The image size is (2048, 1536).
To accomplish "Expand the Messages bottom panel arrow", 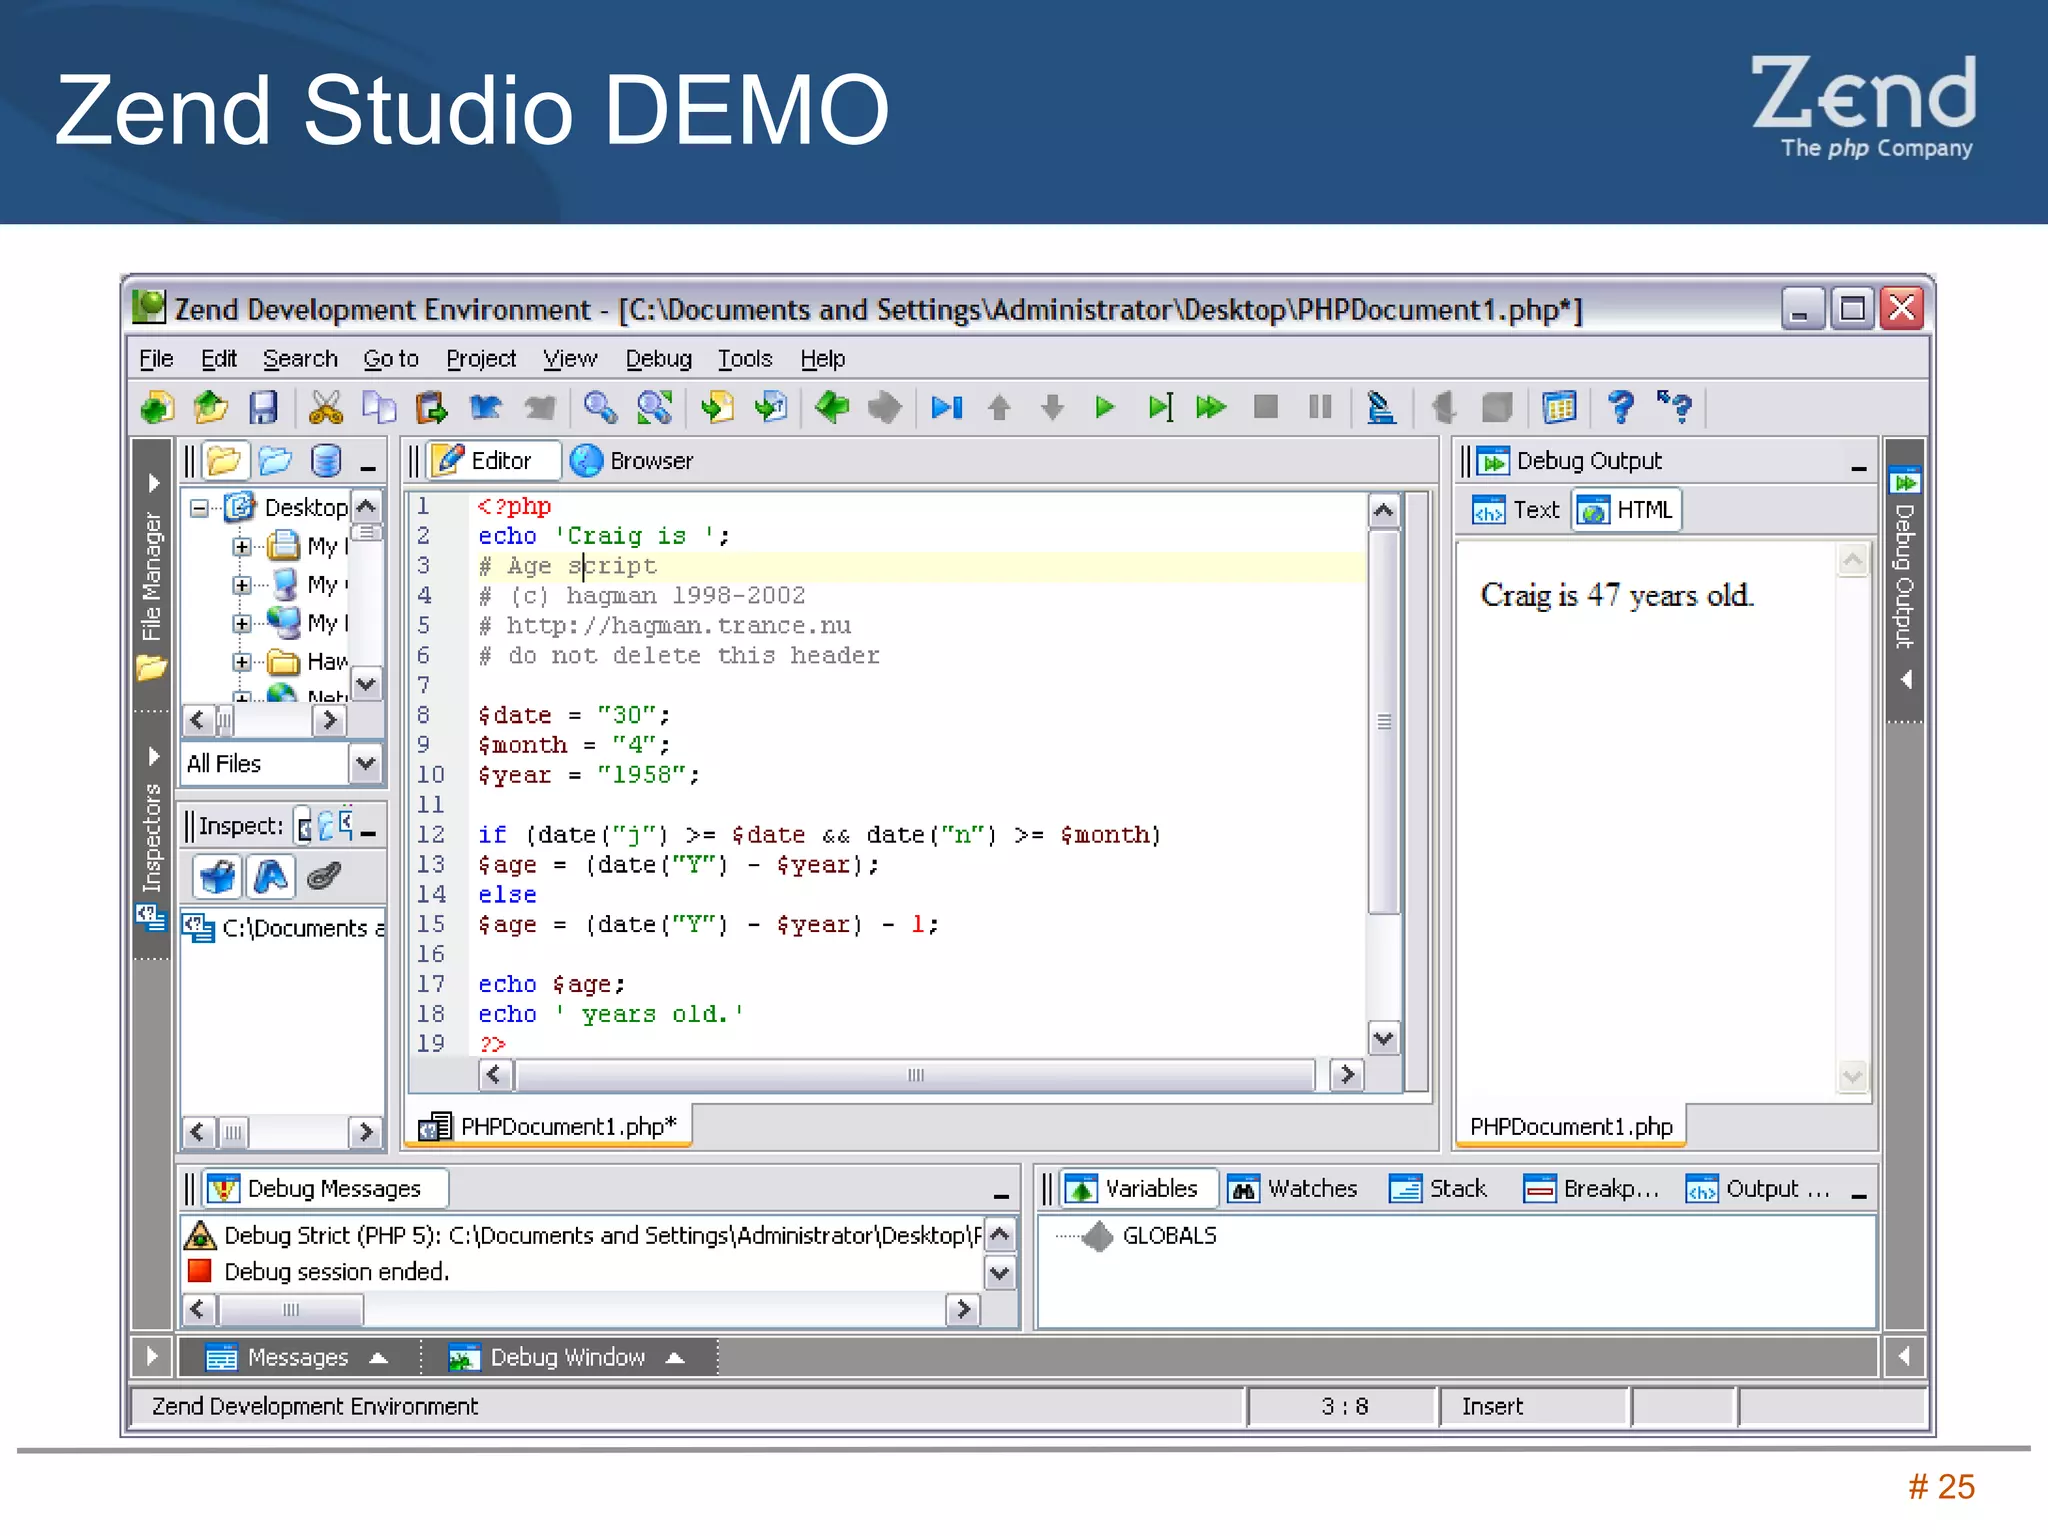I will coord(378,1358).
